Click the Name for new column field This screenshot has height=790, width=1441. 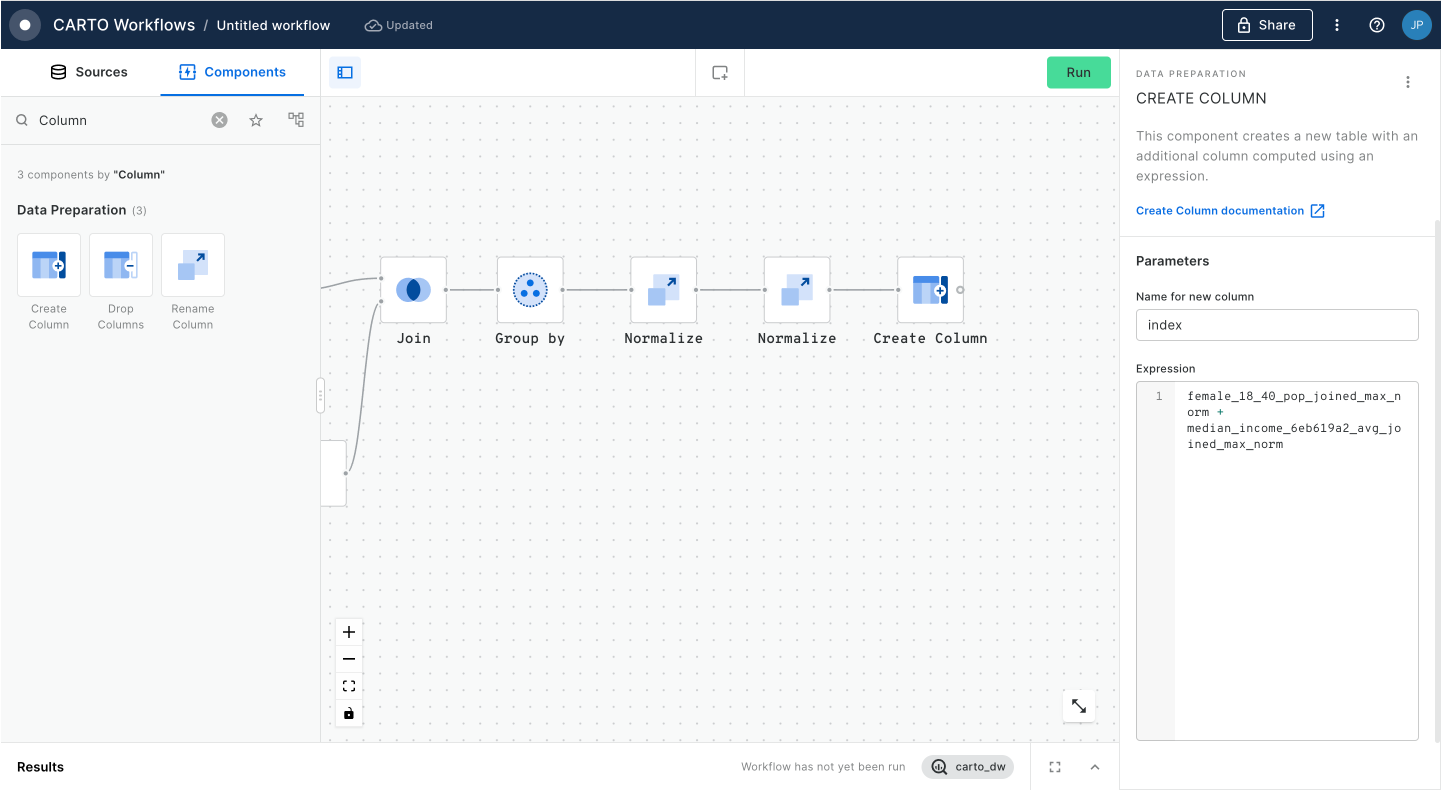tap(1277, 325)
